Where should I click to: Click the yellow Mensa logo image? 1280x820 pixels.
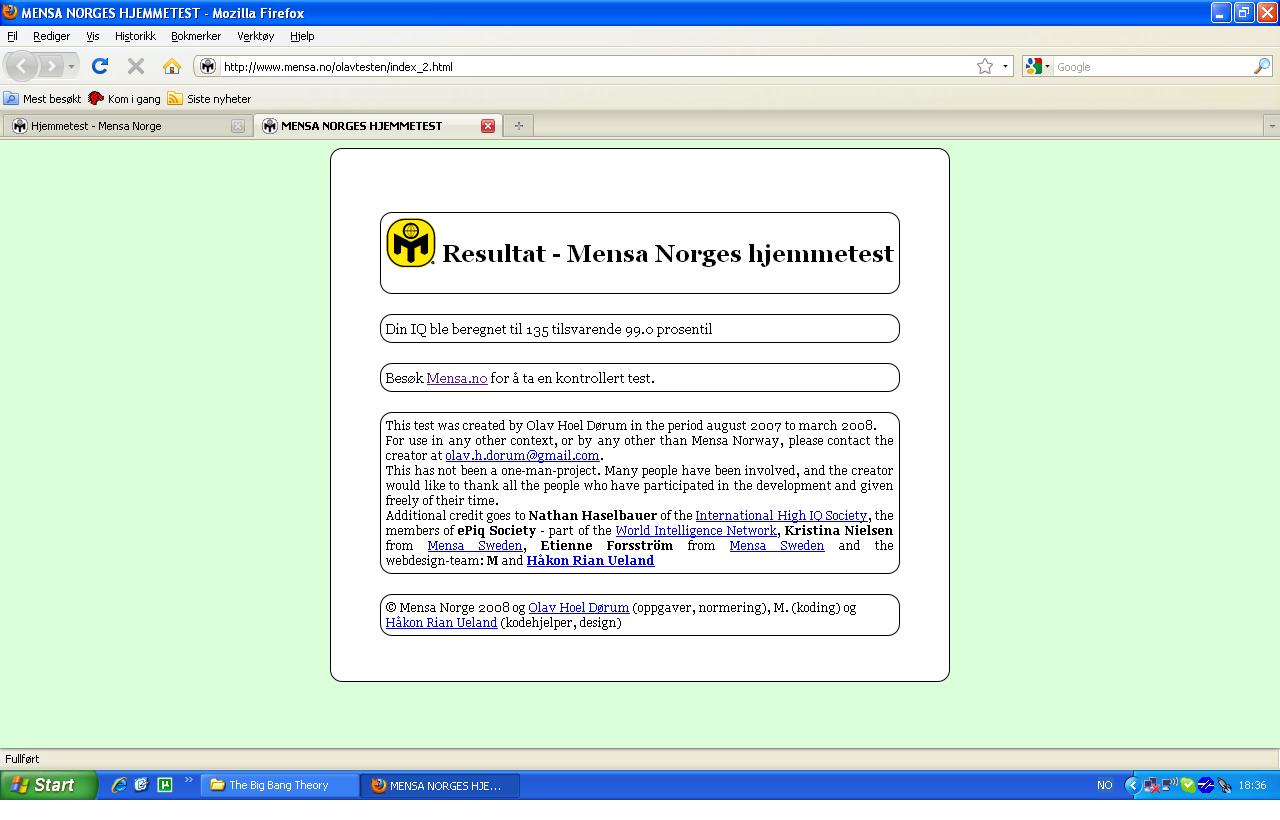coord(411,243)
